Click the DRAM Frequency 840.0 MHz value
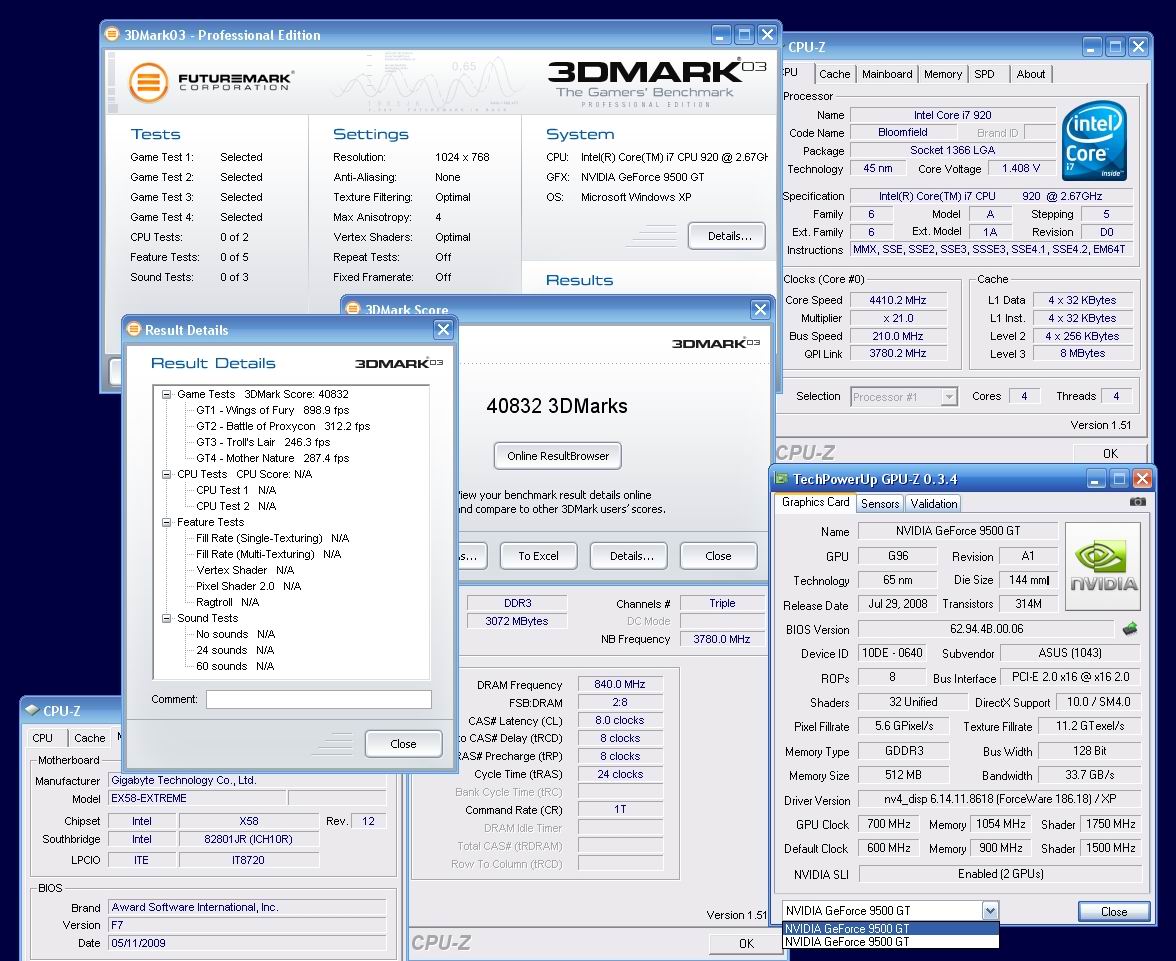 pyautogui.click(x=620, y=684)
